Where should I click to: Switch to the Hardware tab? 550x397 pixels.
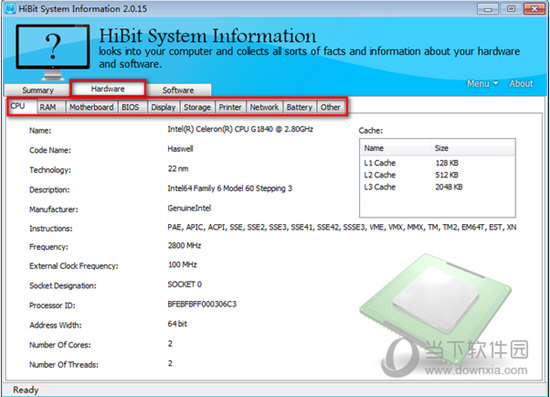point(108,89)
